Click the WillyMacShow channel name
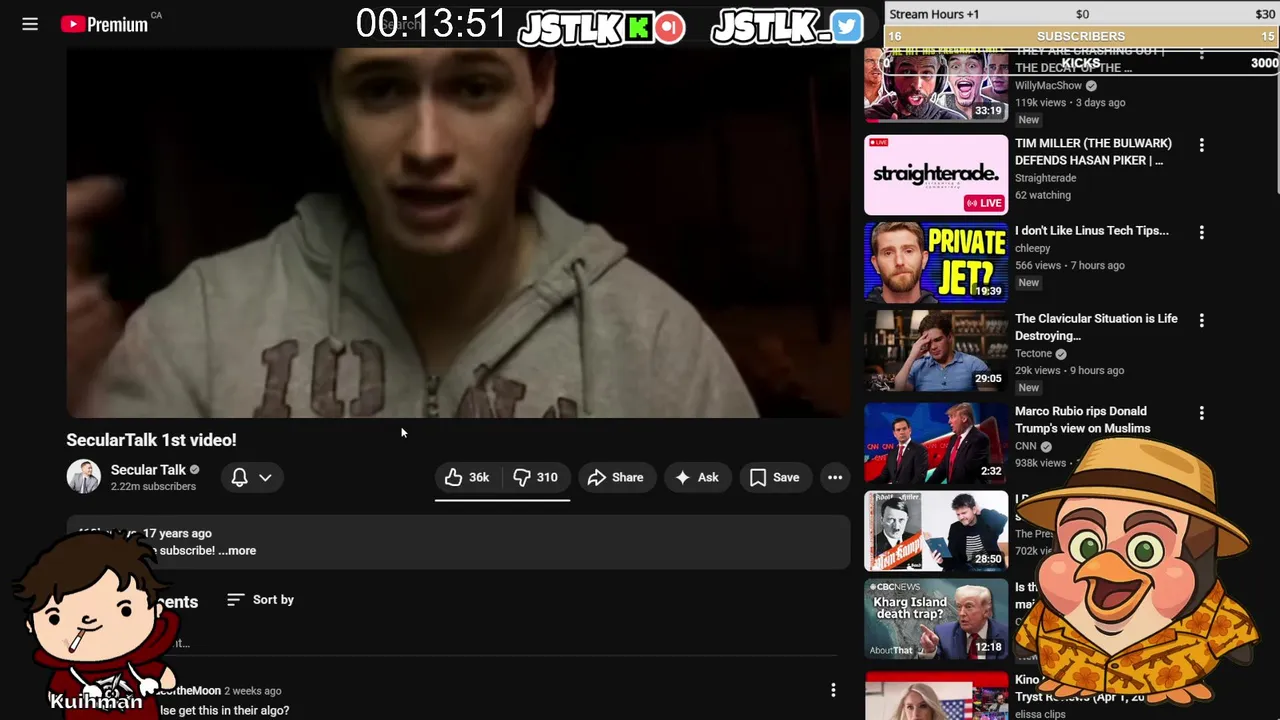Viewport: 1280px width, 720px height. tap(1048, 86)
